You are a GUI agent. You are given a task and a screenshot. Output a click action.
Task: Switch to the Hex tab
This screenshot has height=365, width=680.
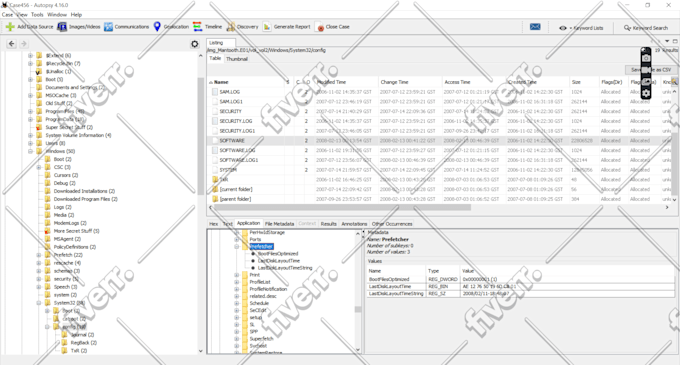tap(214, 224)
